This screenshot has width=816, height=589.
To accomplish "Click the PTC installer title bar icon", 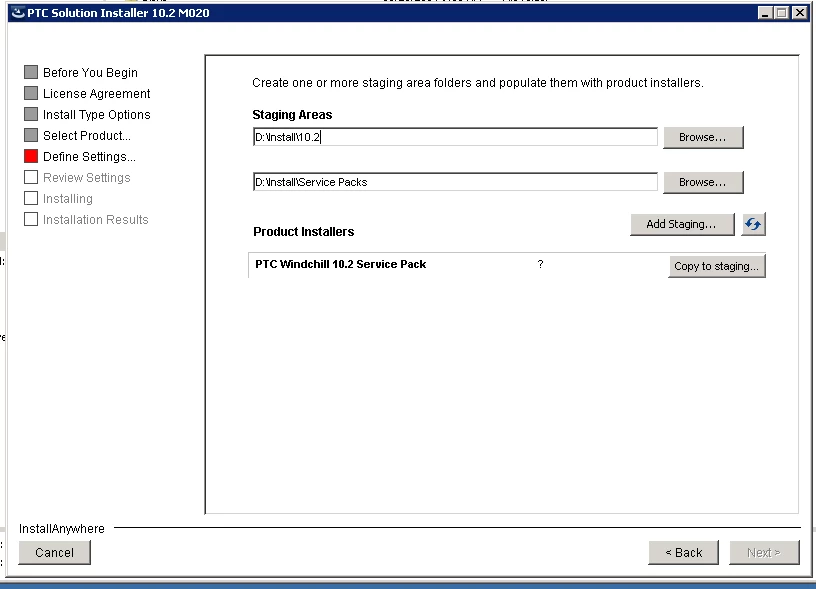I will (18, 13).
